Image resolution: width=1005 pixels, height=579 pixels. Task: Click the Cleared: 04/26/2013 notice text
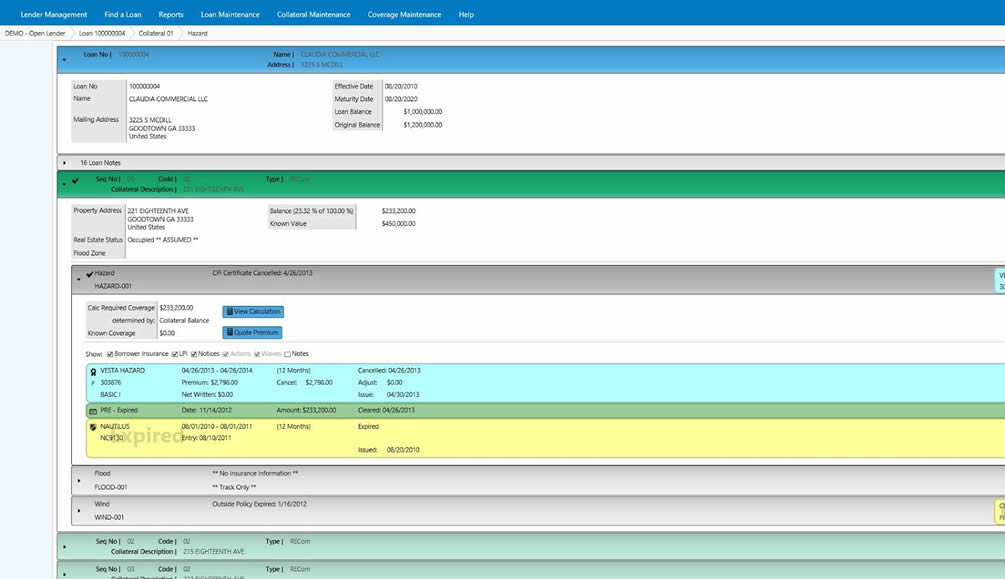click(386, 410)
